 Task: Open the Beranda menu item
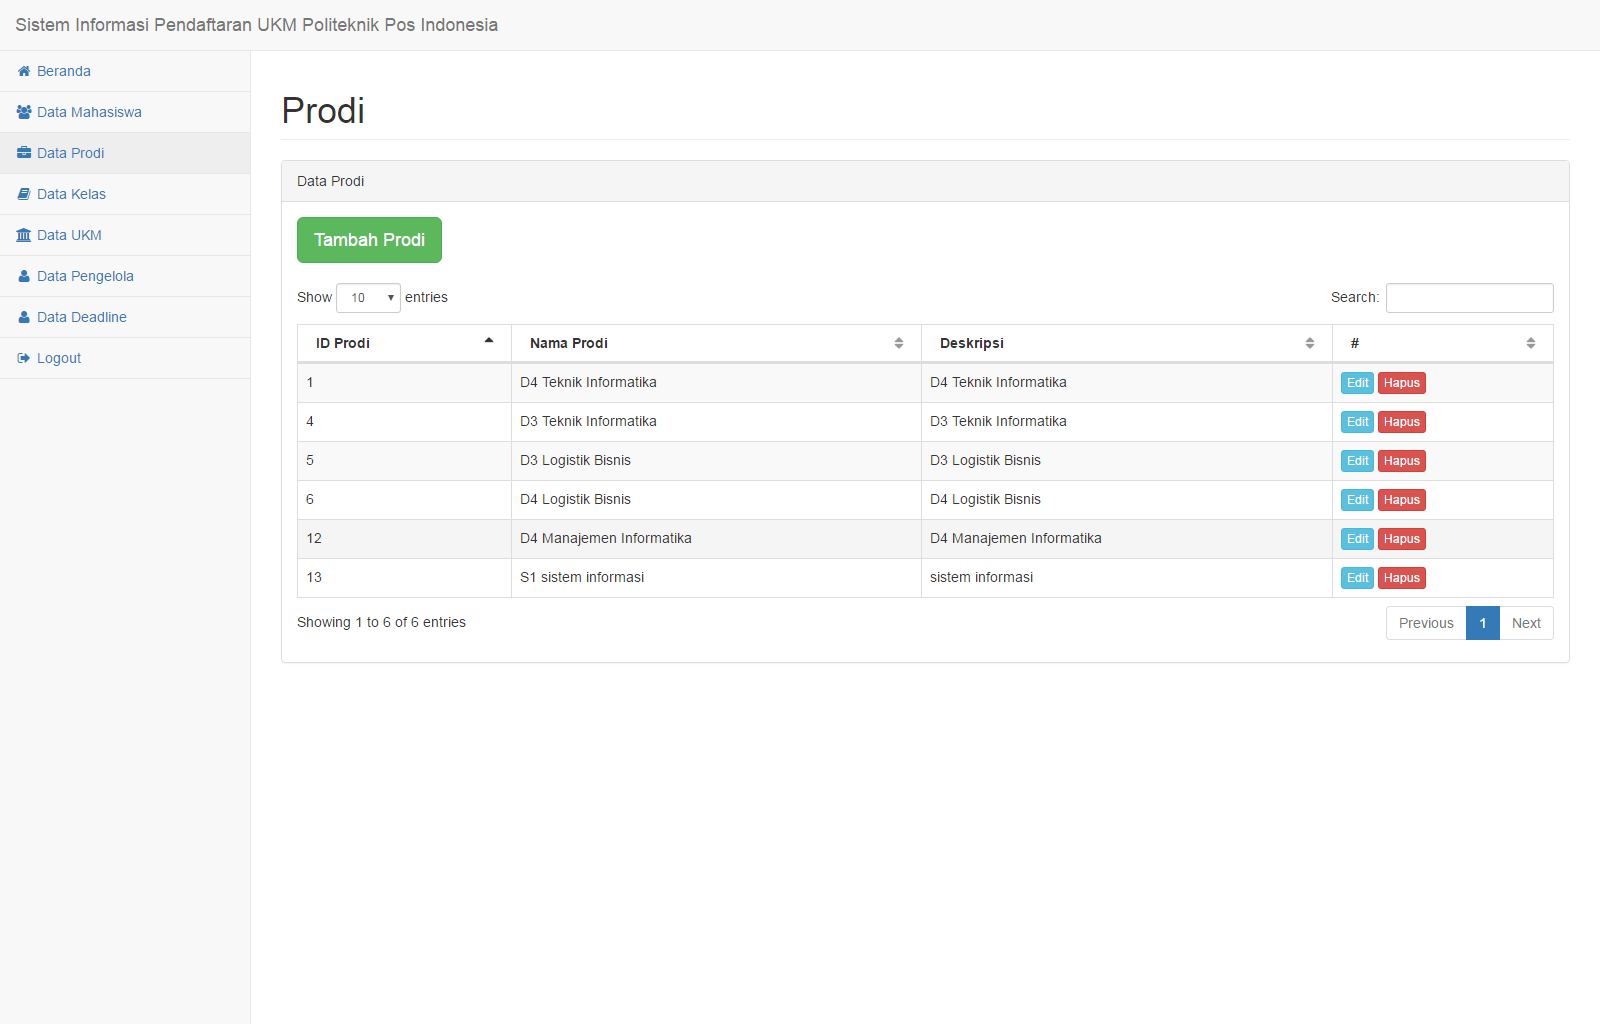click(x=125, y=71)
